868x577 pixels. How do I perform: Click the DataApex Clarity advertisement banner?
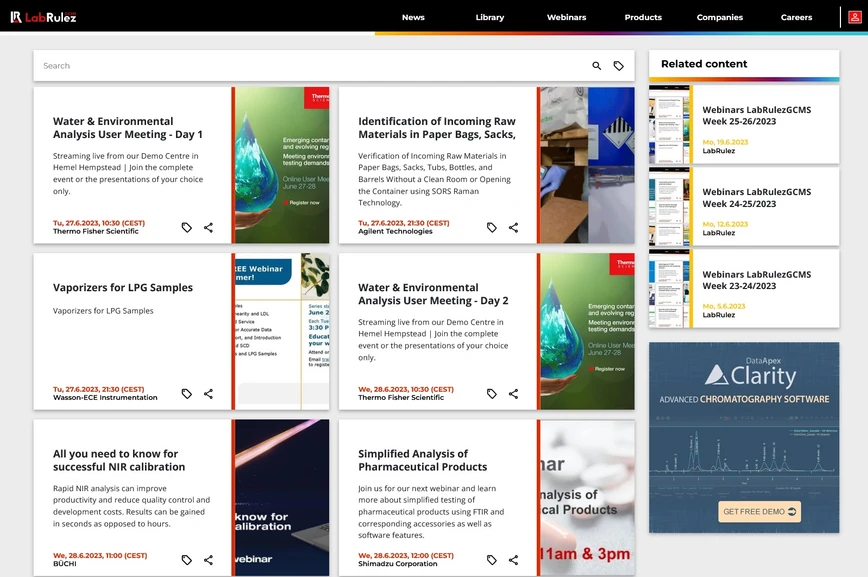[x=744, y=437]
